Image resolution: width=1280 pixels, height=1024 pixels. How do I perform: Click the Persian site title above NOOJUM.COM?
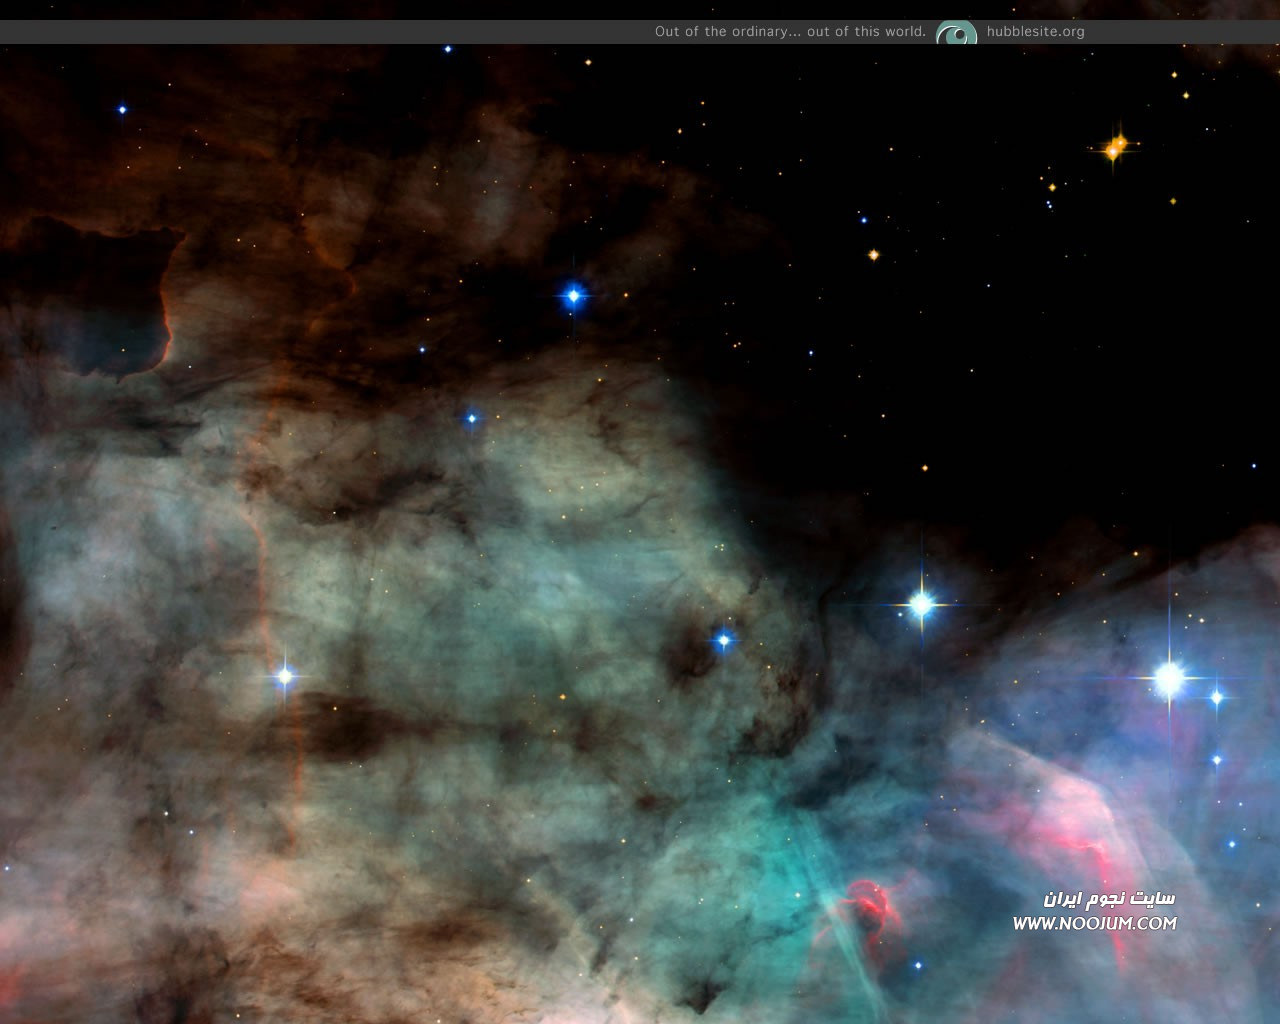click(x=1109, y=898)
